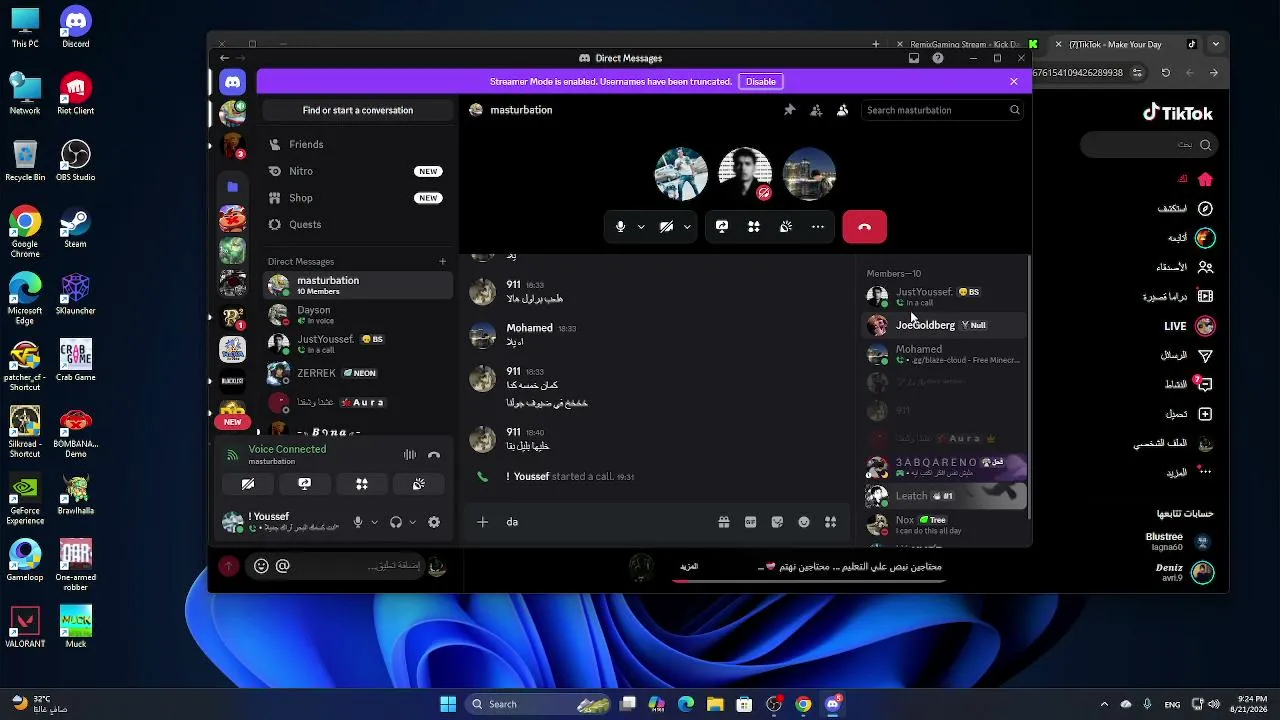Open the Windows Start menu
The height and width of the screenshot is (720, 1280).
[x=448, y=704]
